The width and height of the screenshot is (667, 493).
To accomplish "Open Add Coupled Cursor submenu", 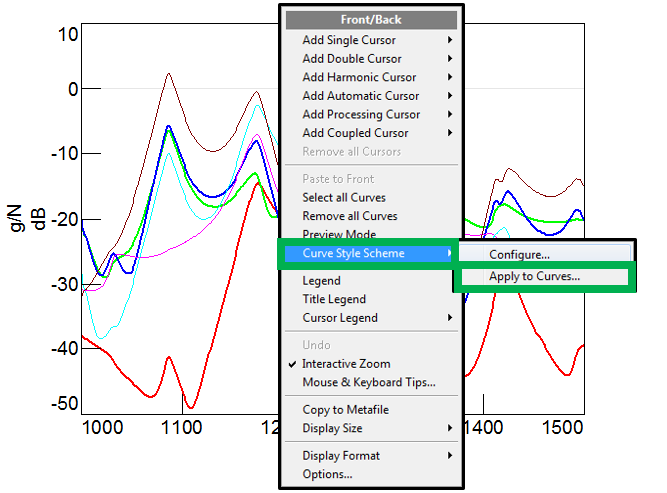I will pos(355,133).
